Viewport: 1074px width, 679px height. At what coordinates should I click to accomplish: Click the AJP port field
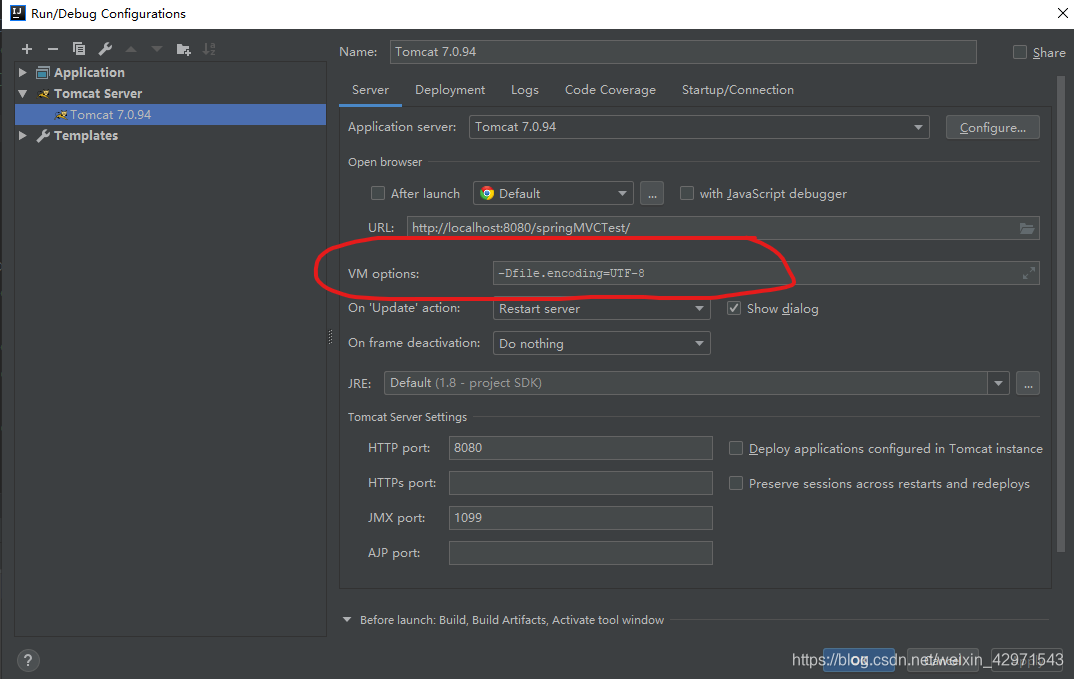point(581,553)
